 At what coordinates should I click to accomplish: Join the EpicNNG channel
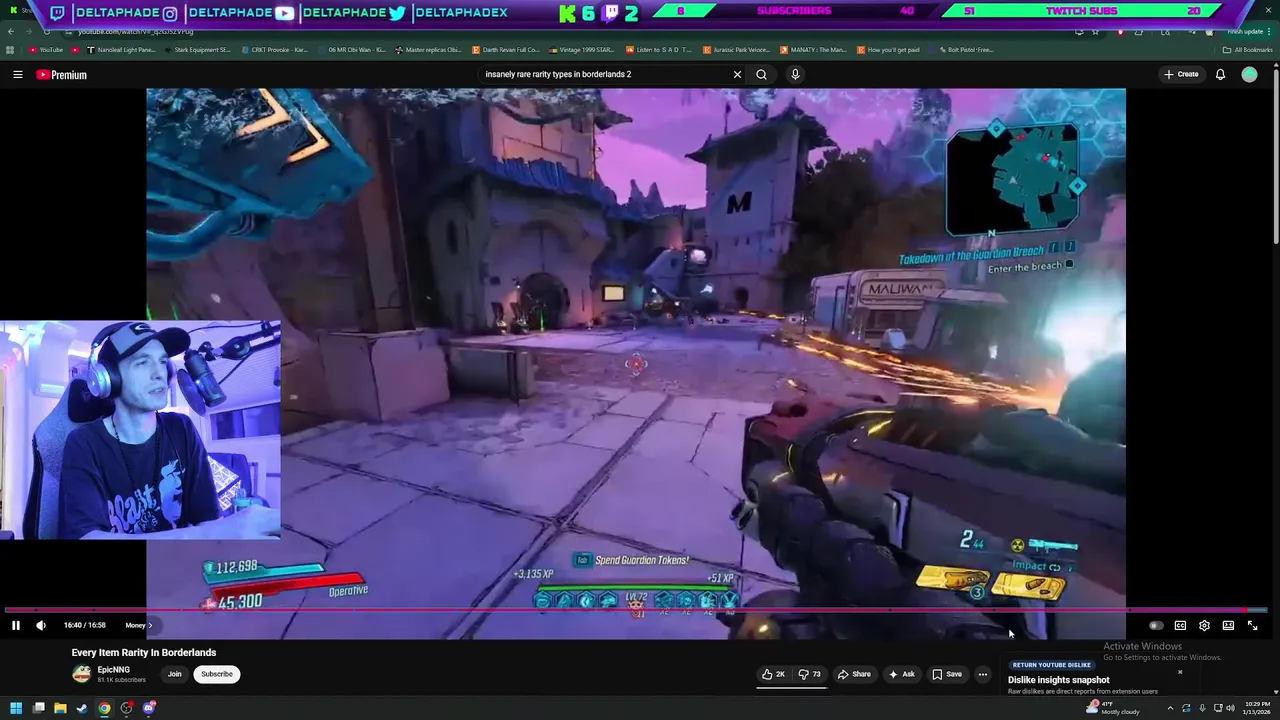[174, 674]
